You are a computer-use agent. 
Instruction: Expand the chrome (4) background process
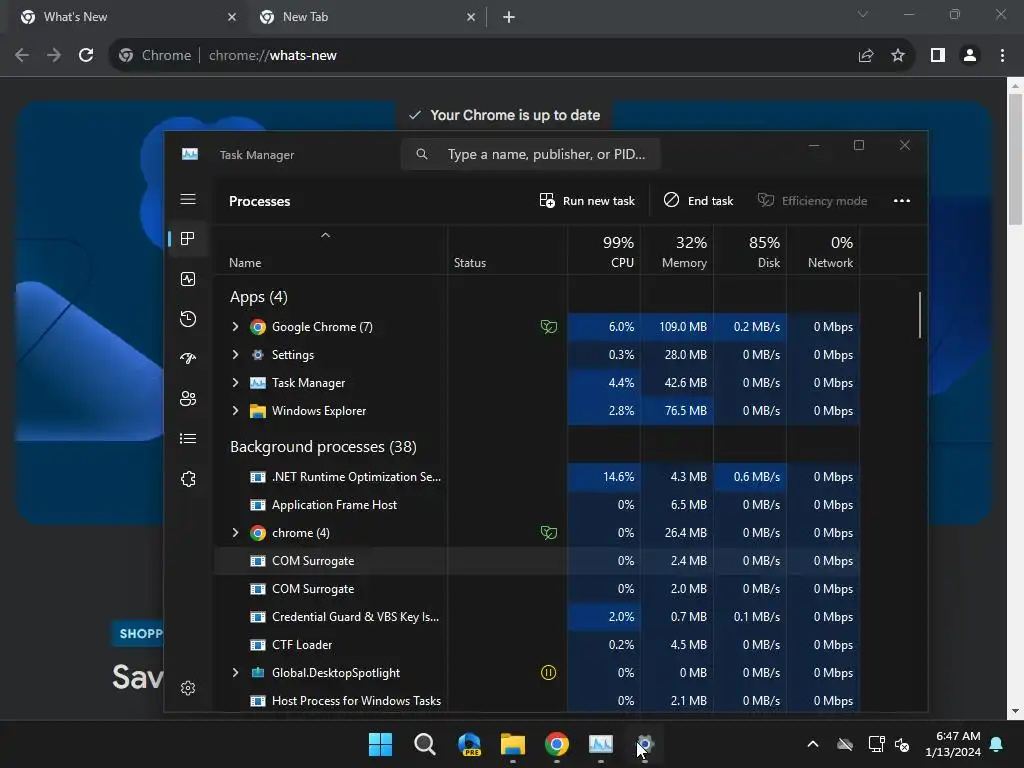pyautogui.click(x=236, y=533)
